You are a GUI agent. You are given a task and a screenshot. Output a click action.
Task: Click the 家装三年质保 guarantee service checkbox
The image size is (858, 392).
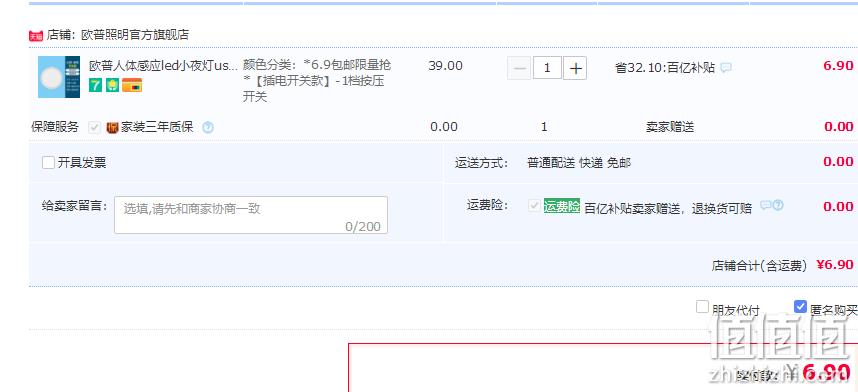click(x=95, y=128)
